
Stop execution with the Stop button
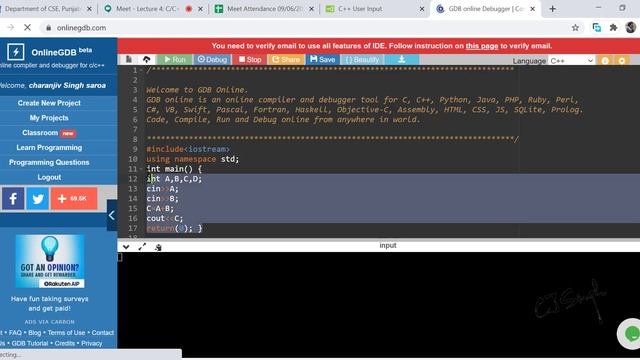pos(250,60)
